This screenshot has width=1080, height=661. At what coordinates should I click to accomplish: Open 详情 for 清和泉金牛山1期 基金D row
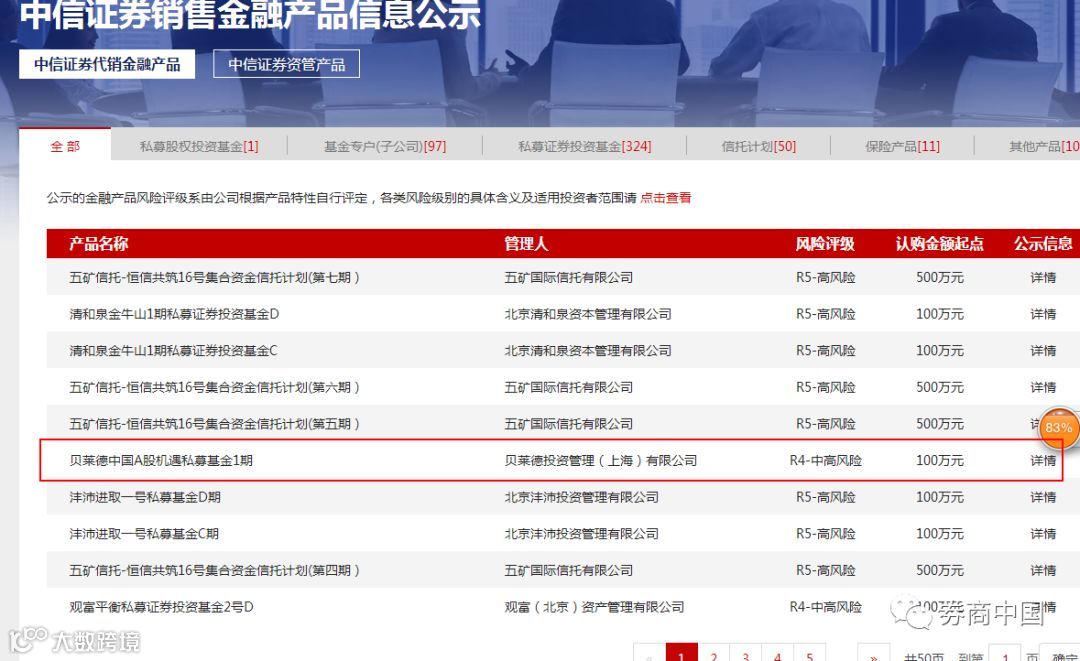(x=1043, y=314)
